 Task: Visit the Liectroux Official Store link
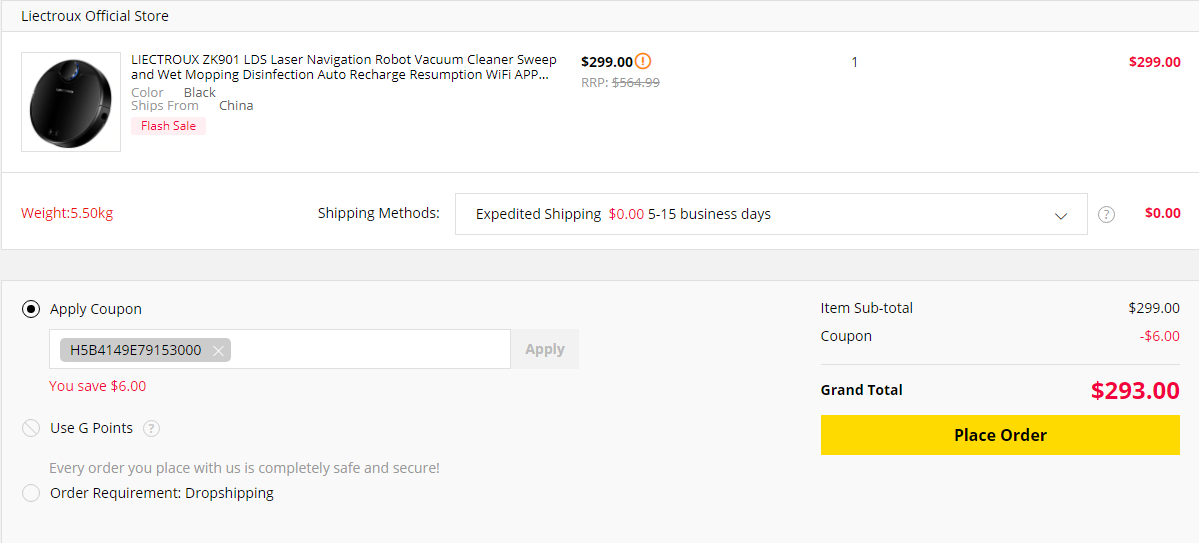point(95,16)
